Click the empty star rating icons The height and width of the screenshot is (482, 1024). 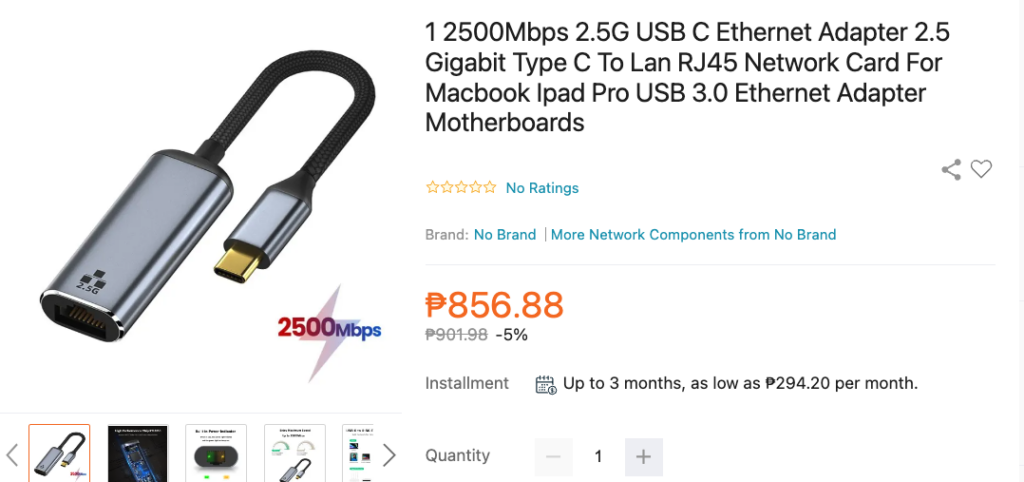click(x=461, y=187)
